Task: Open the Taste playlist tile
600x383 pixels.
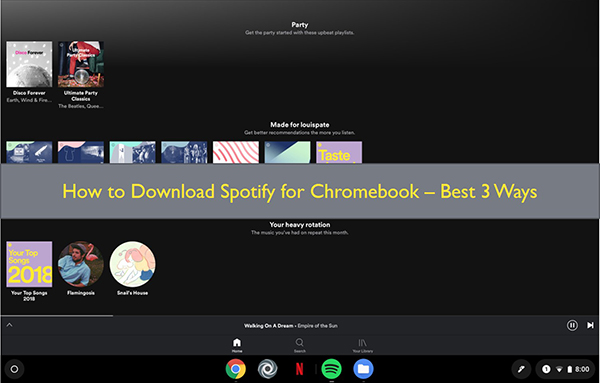Action: pos(339,152)
